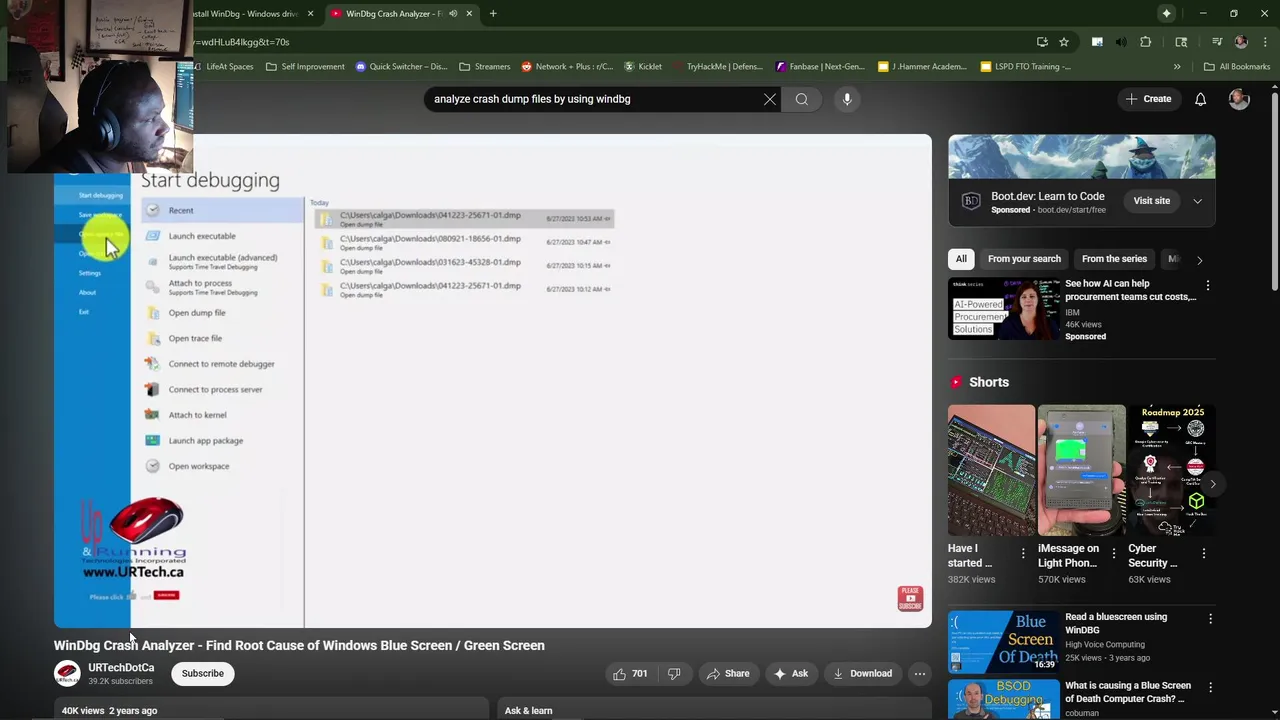Open the Ask AI button
The height and width of the screenshot is (720, 1280).
791,674
